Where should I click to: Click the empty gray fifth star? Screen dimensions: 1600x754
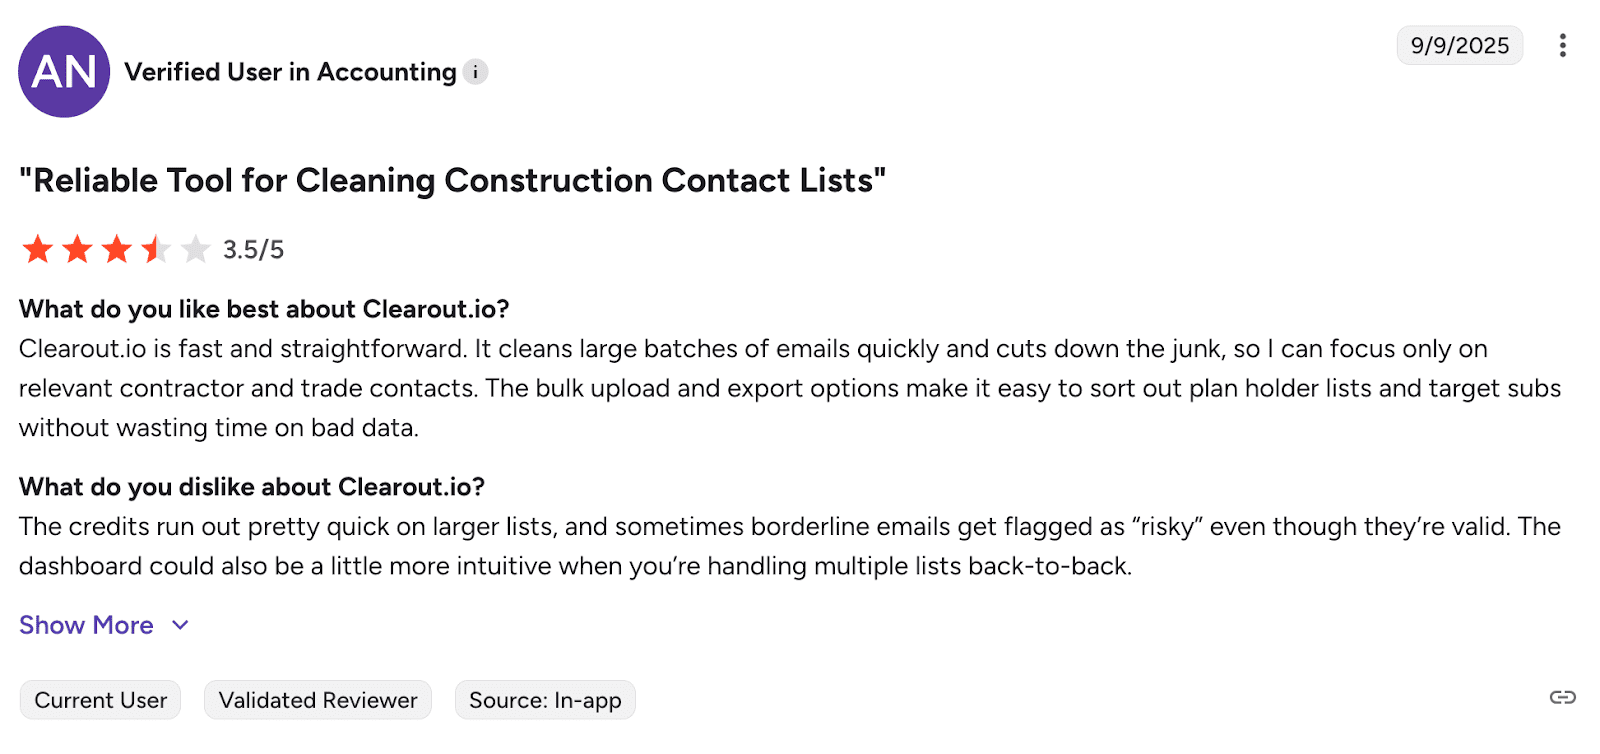(x=196, y=249)
